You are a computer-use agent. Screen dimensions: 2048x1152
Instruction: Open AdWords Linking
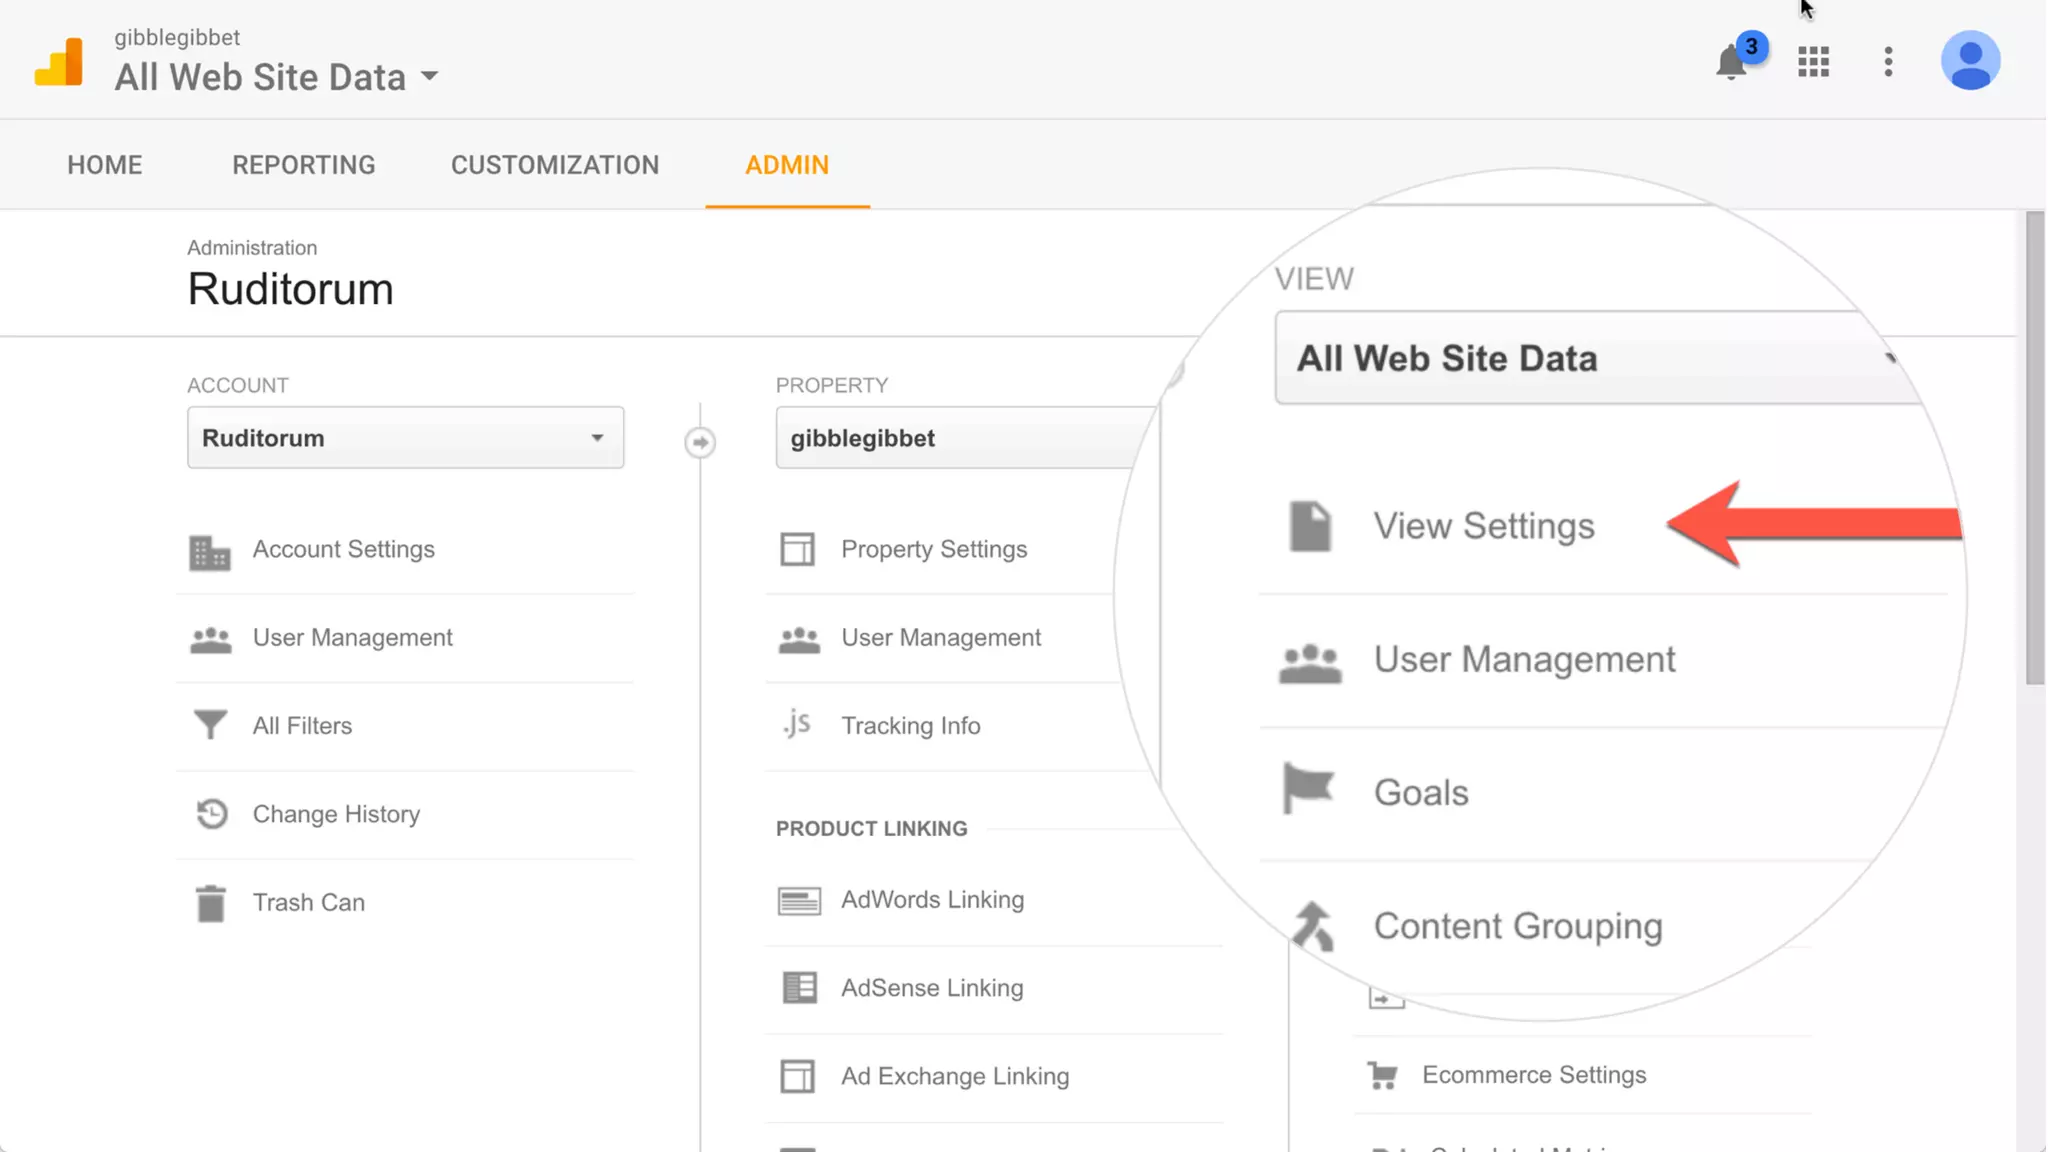[x=932, y=900]
